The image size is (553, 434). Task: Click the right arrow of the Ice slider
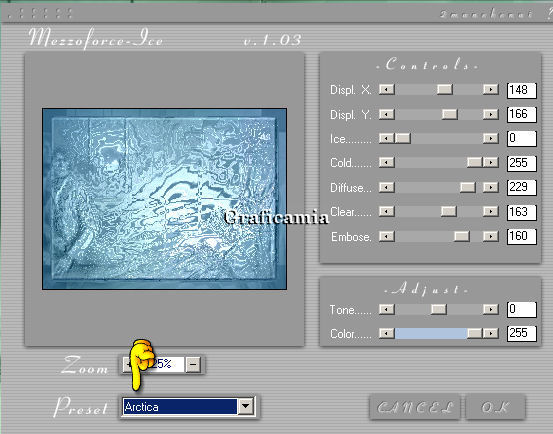[x=491, y=138]
